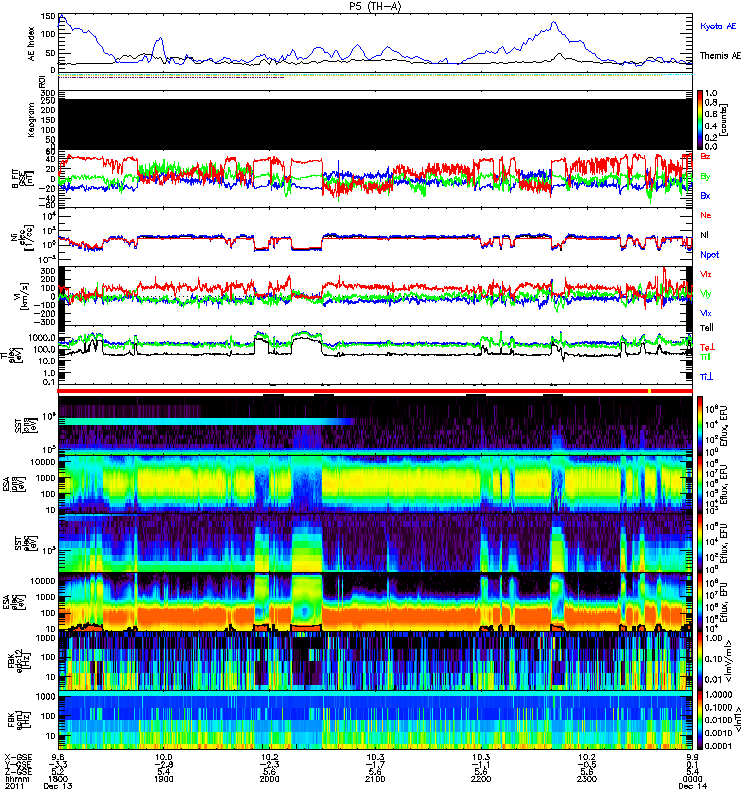Click the 1800 time tick label
This screenshot has width=750, height=800.
pos(58,779)
